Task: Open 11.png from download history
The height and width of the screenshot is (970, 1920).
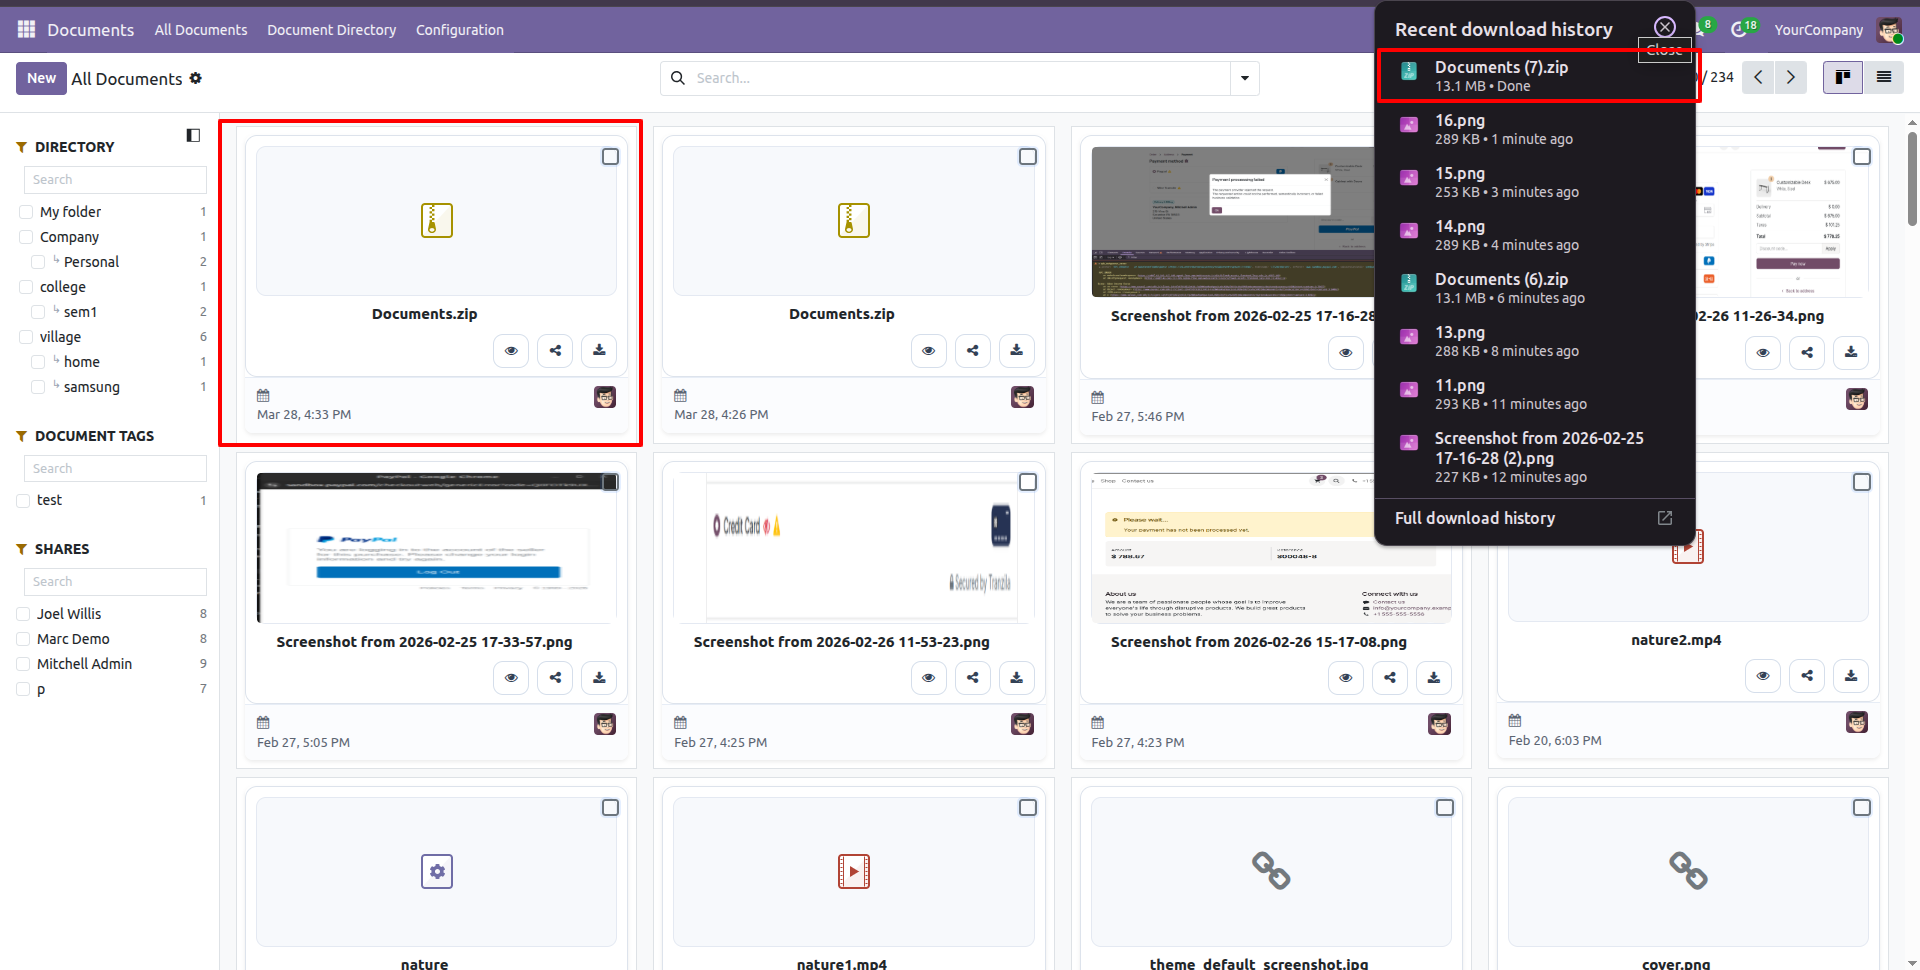Action: [1535, 394]
